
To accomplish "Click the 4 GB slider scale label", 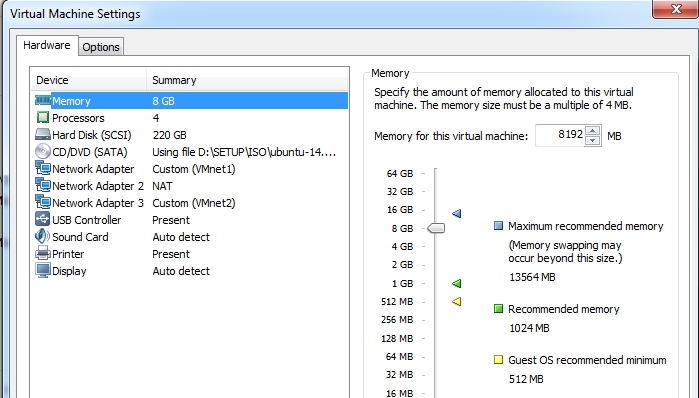I will pyautogui.click(x=403, y=246).
